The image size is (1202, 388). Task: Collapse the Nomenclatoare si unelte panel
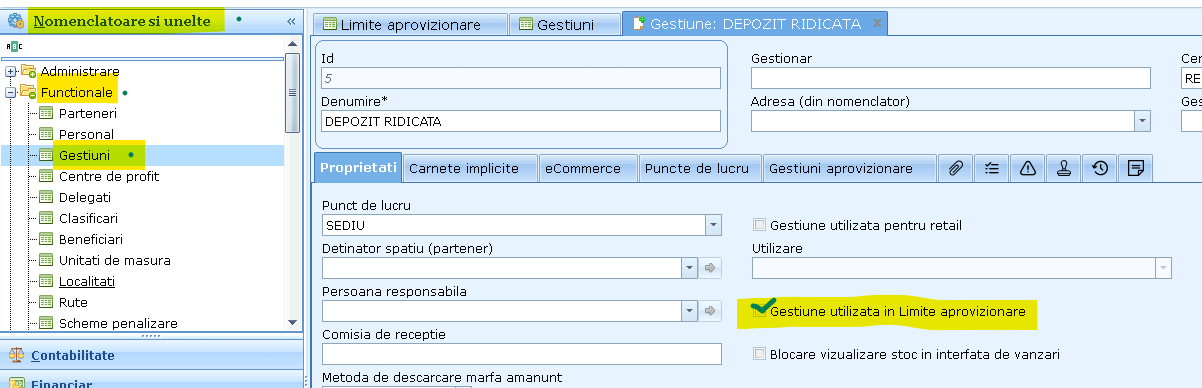(x=291, y=20)
